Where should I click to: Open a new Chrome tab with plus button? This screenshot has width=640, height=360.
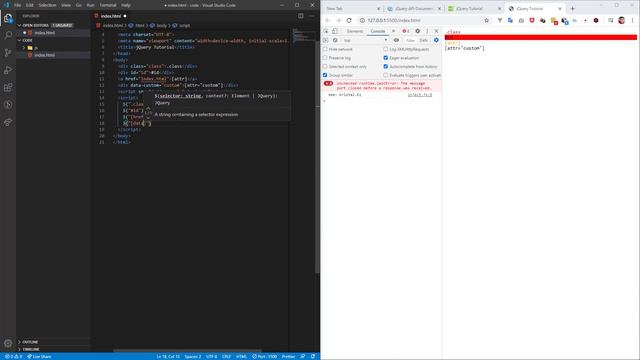click(x=572, y=9)
